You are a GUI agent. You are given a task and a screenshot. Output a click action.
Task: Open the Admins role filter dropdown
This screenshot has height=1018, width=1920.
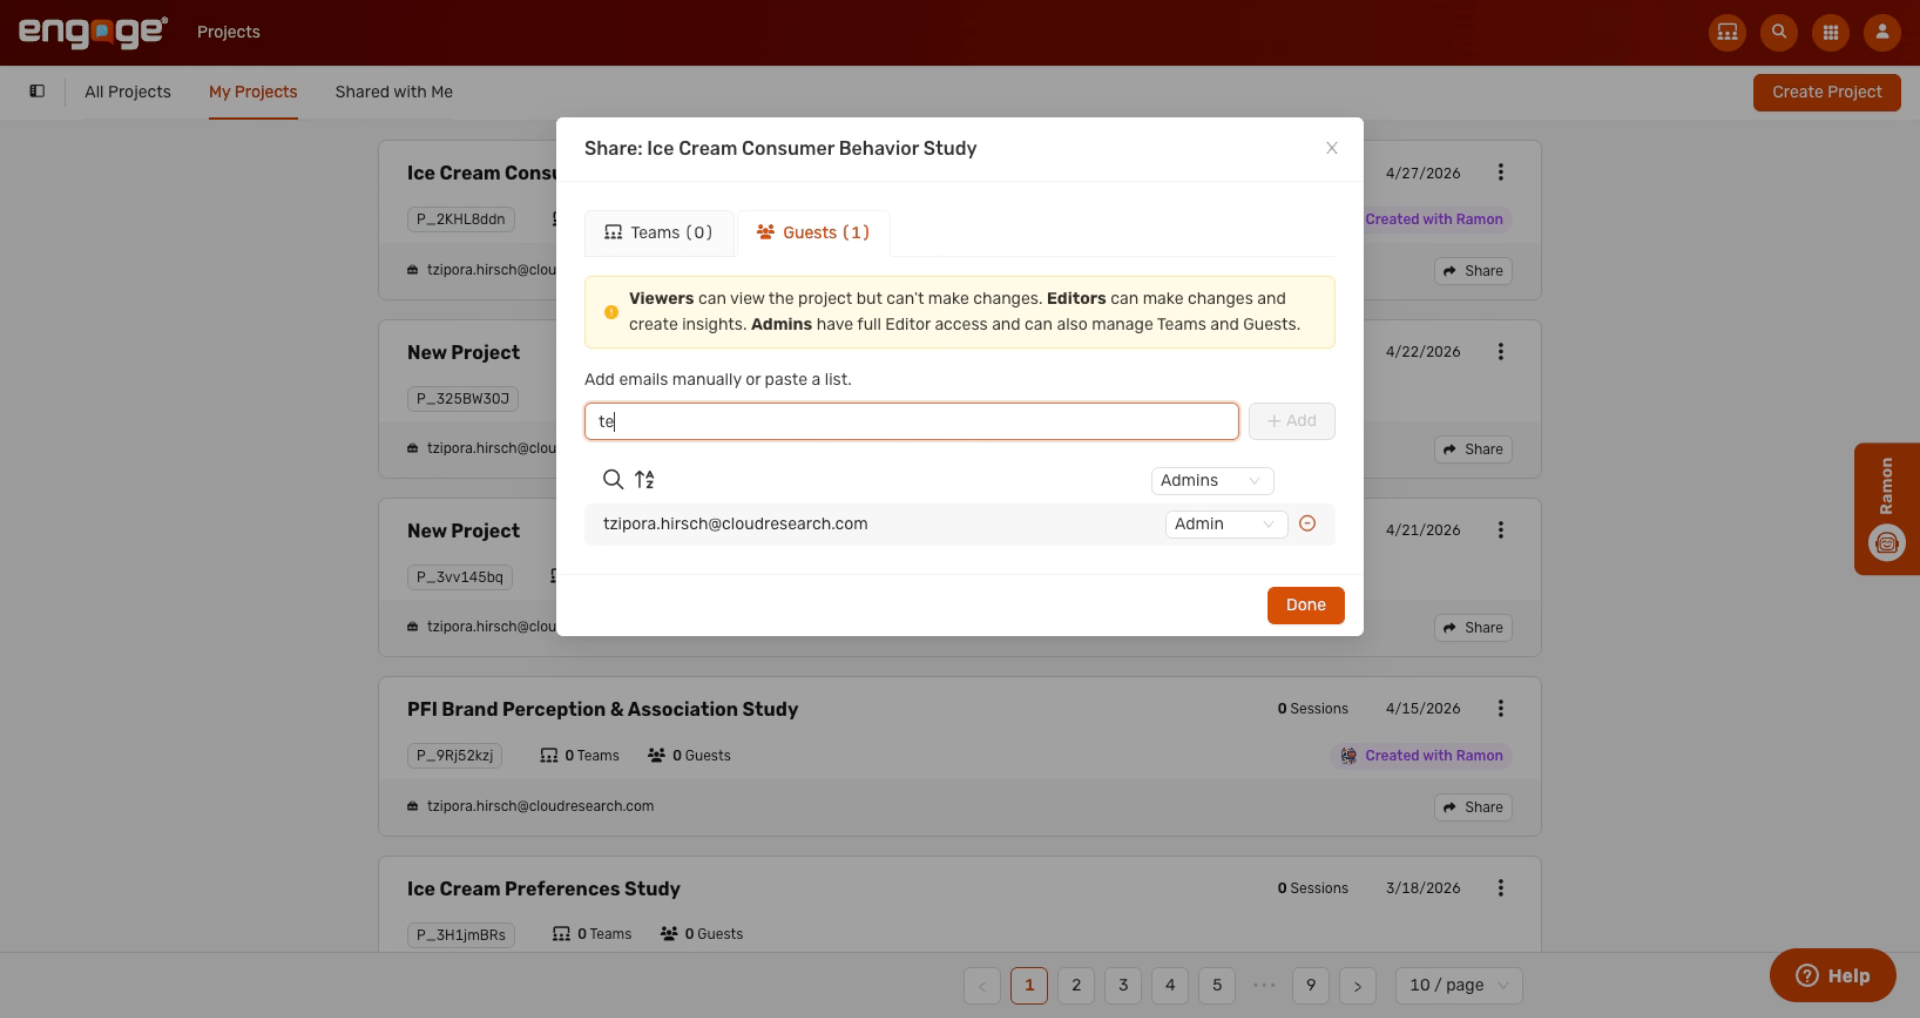click(x=1212, y=481)
